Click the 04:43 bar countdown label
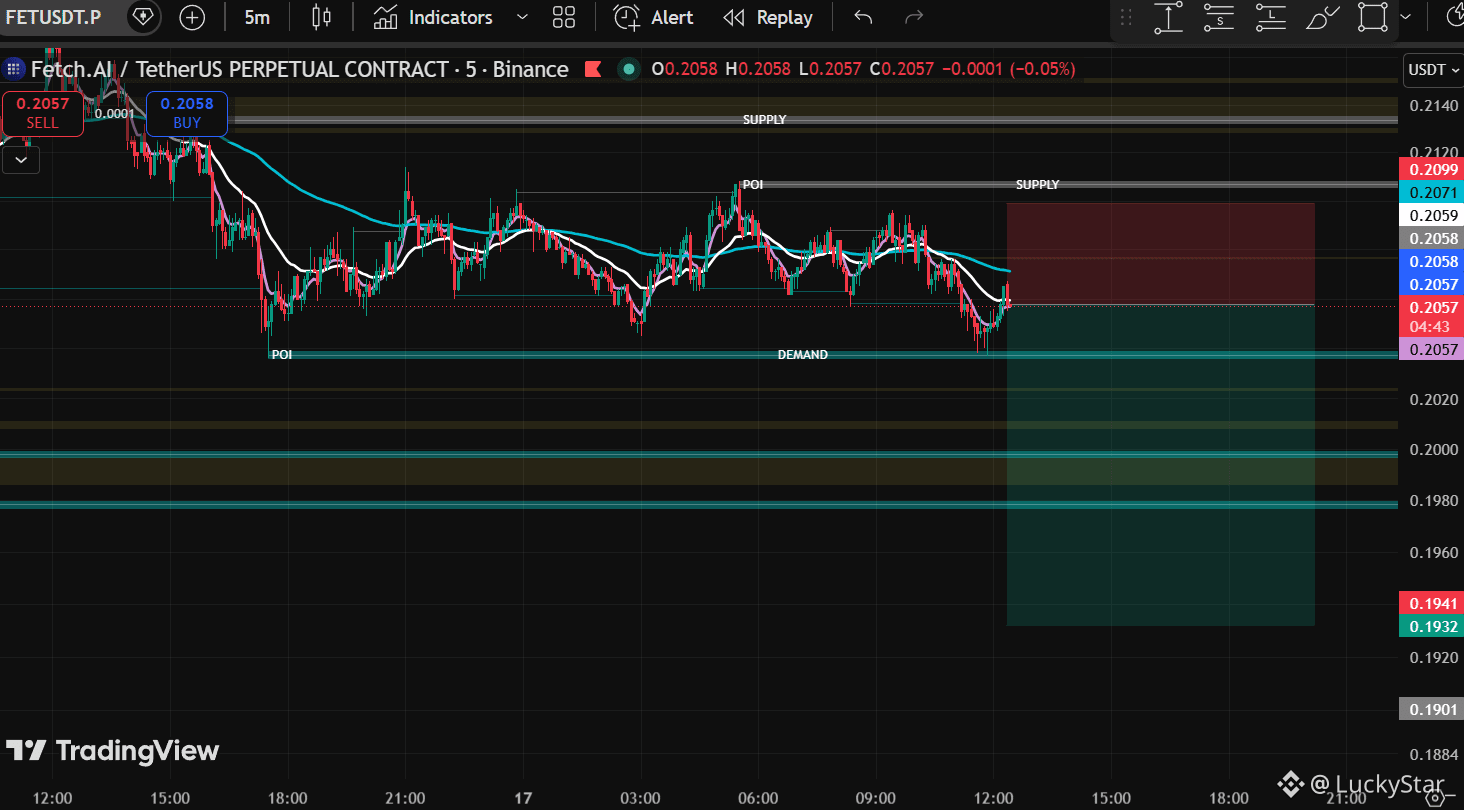The height and width of the screenshot is (810, 1464). [x=1429, y=327]
